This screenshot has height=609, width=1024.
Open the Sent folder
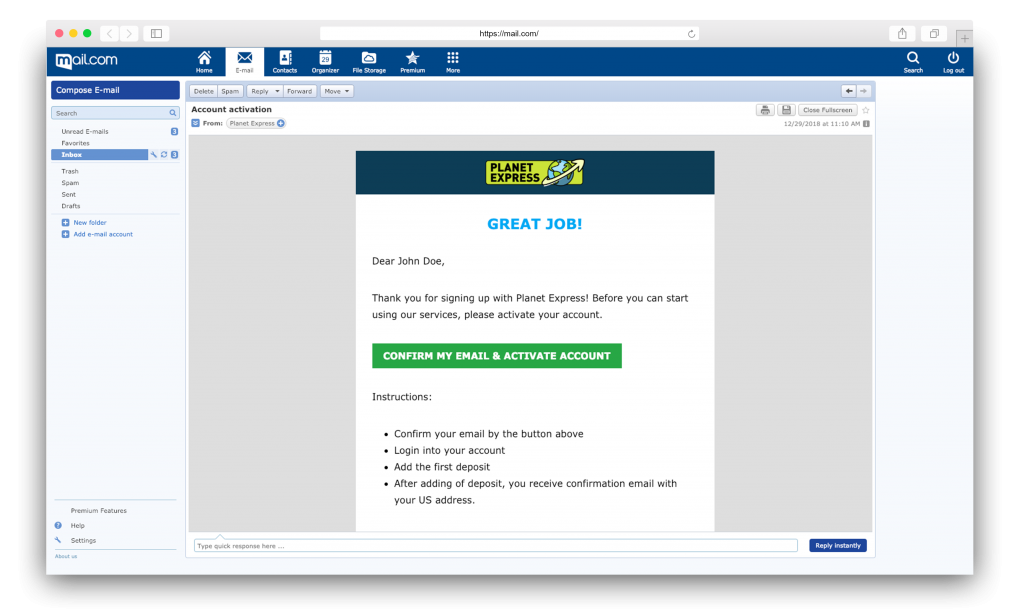point(69,195)
